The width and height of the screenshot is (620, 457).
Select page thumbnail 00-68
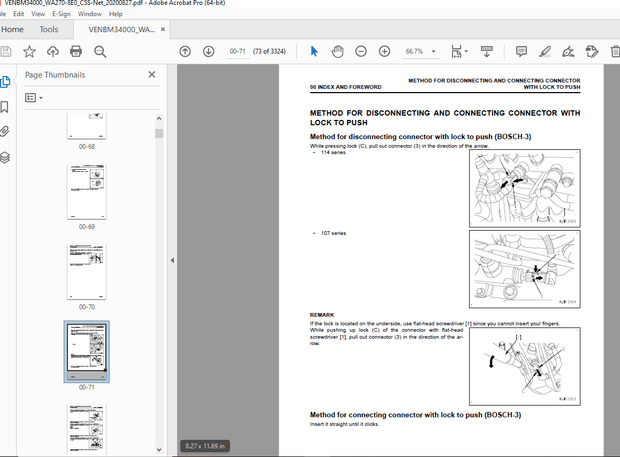pyautogui.click(x=87, y=126)
